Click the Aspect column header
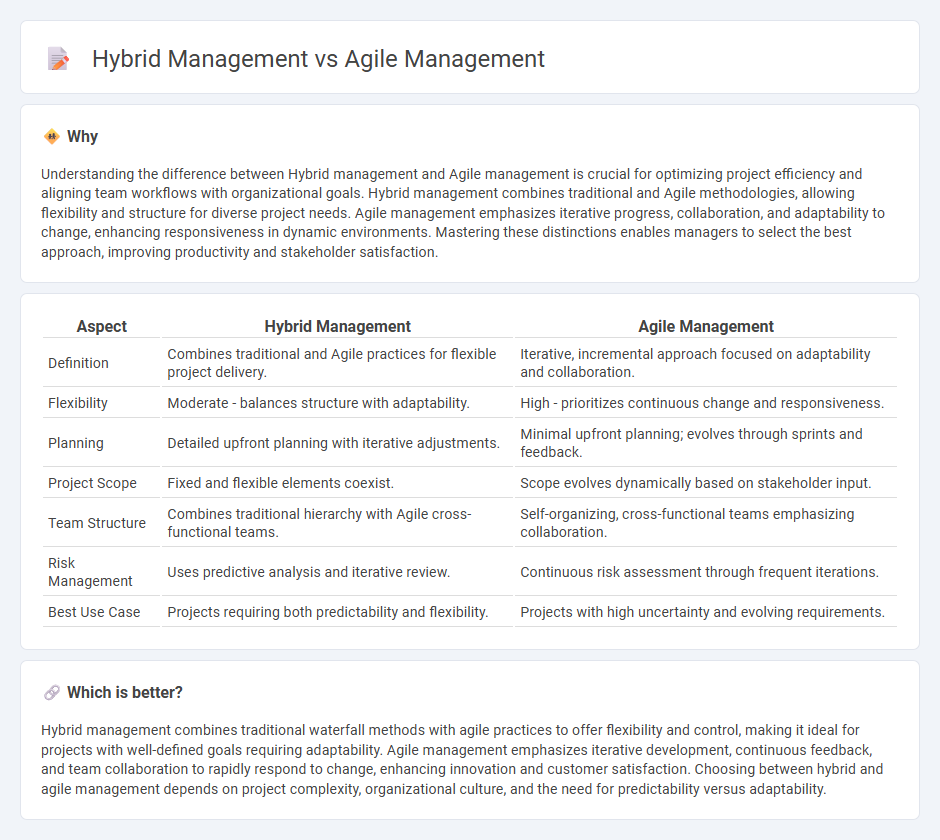940x840 pixels. pos(101,326)
